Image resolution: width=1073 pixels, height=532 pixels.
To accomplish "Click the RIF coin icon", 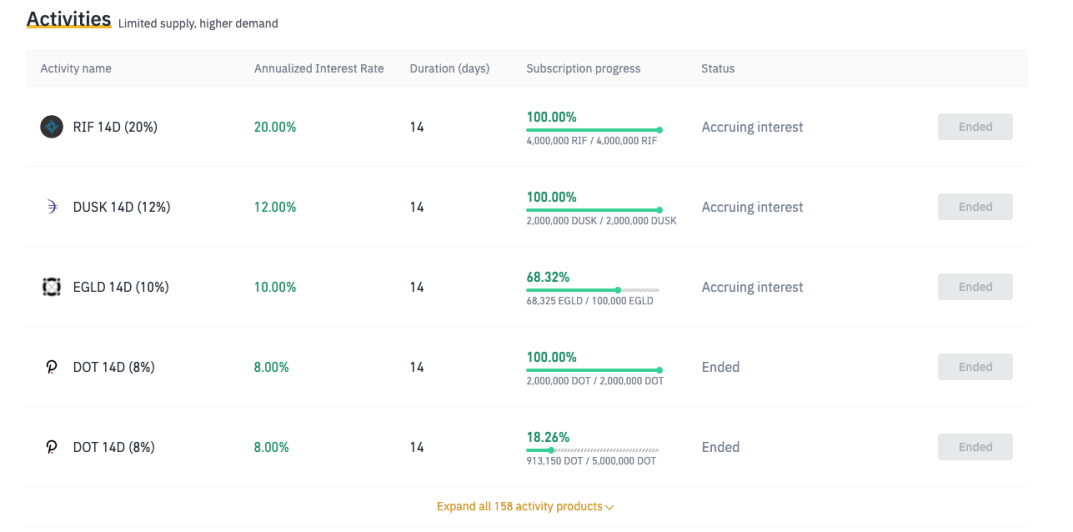I will pos(51,127).
